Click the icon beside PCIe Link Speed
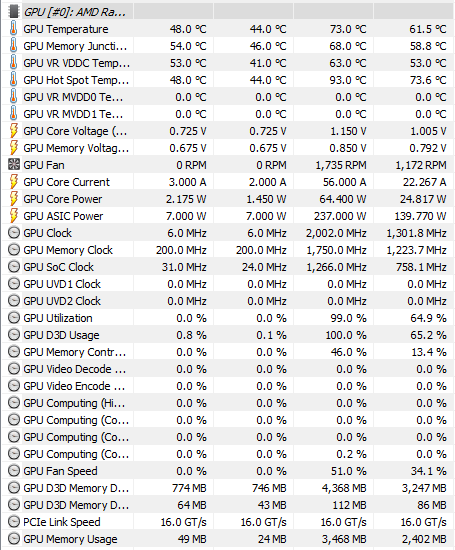The width and height of the screenshot is (455, 550). point(14,522)
